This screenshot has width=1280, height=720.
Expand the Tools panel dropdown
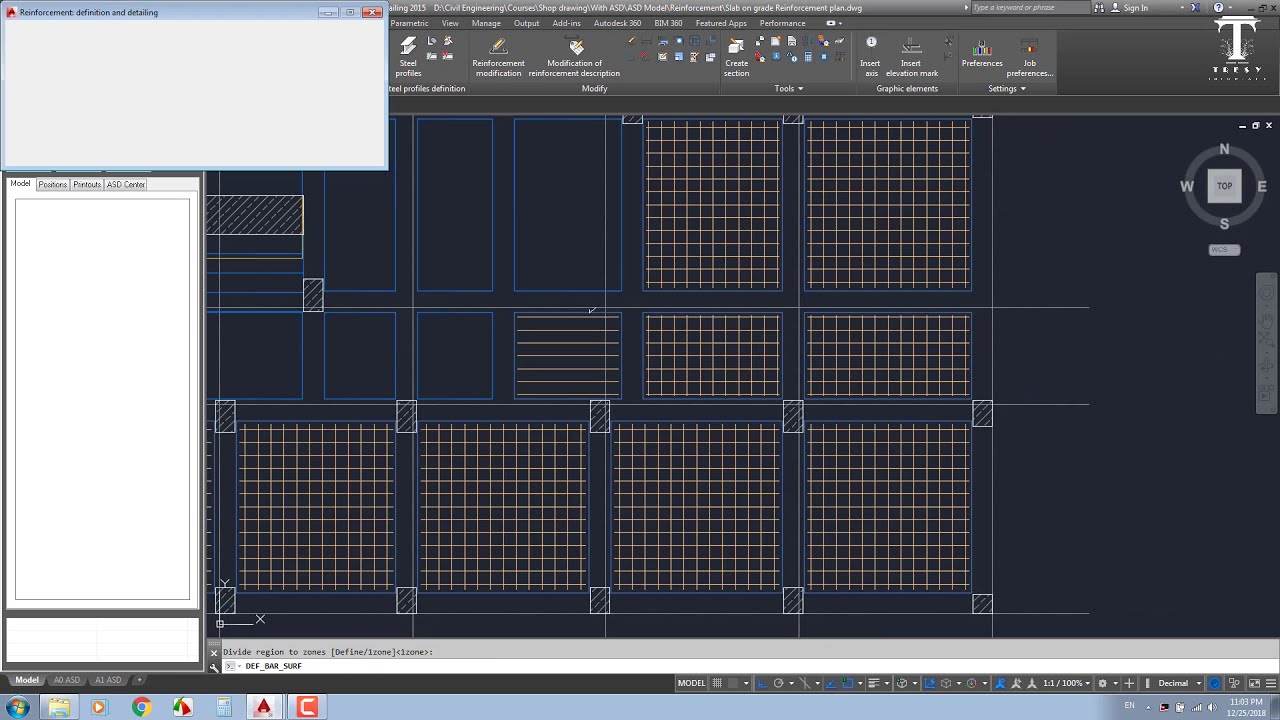[788, 88]
